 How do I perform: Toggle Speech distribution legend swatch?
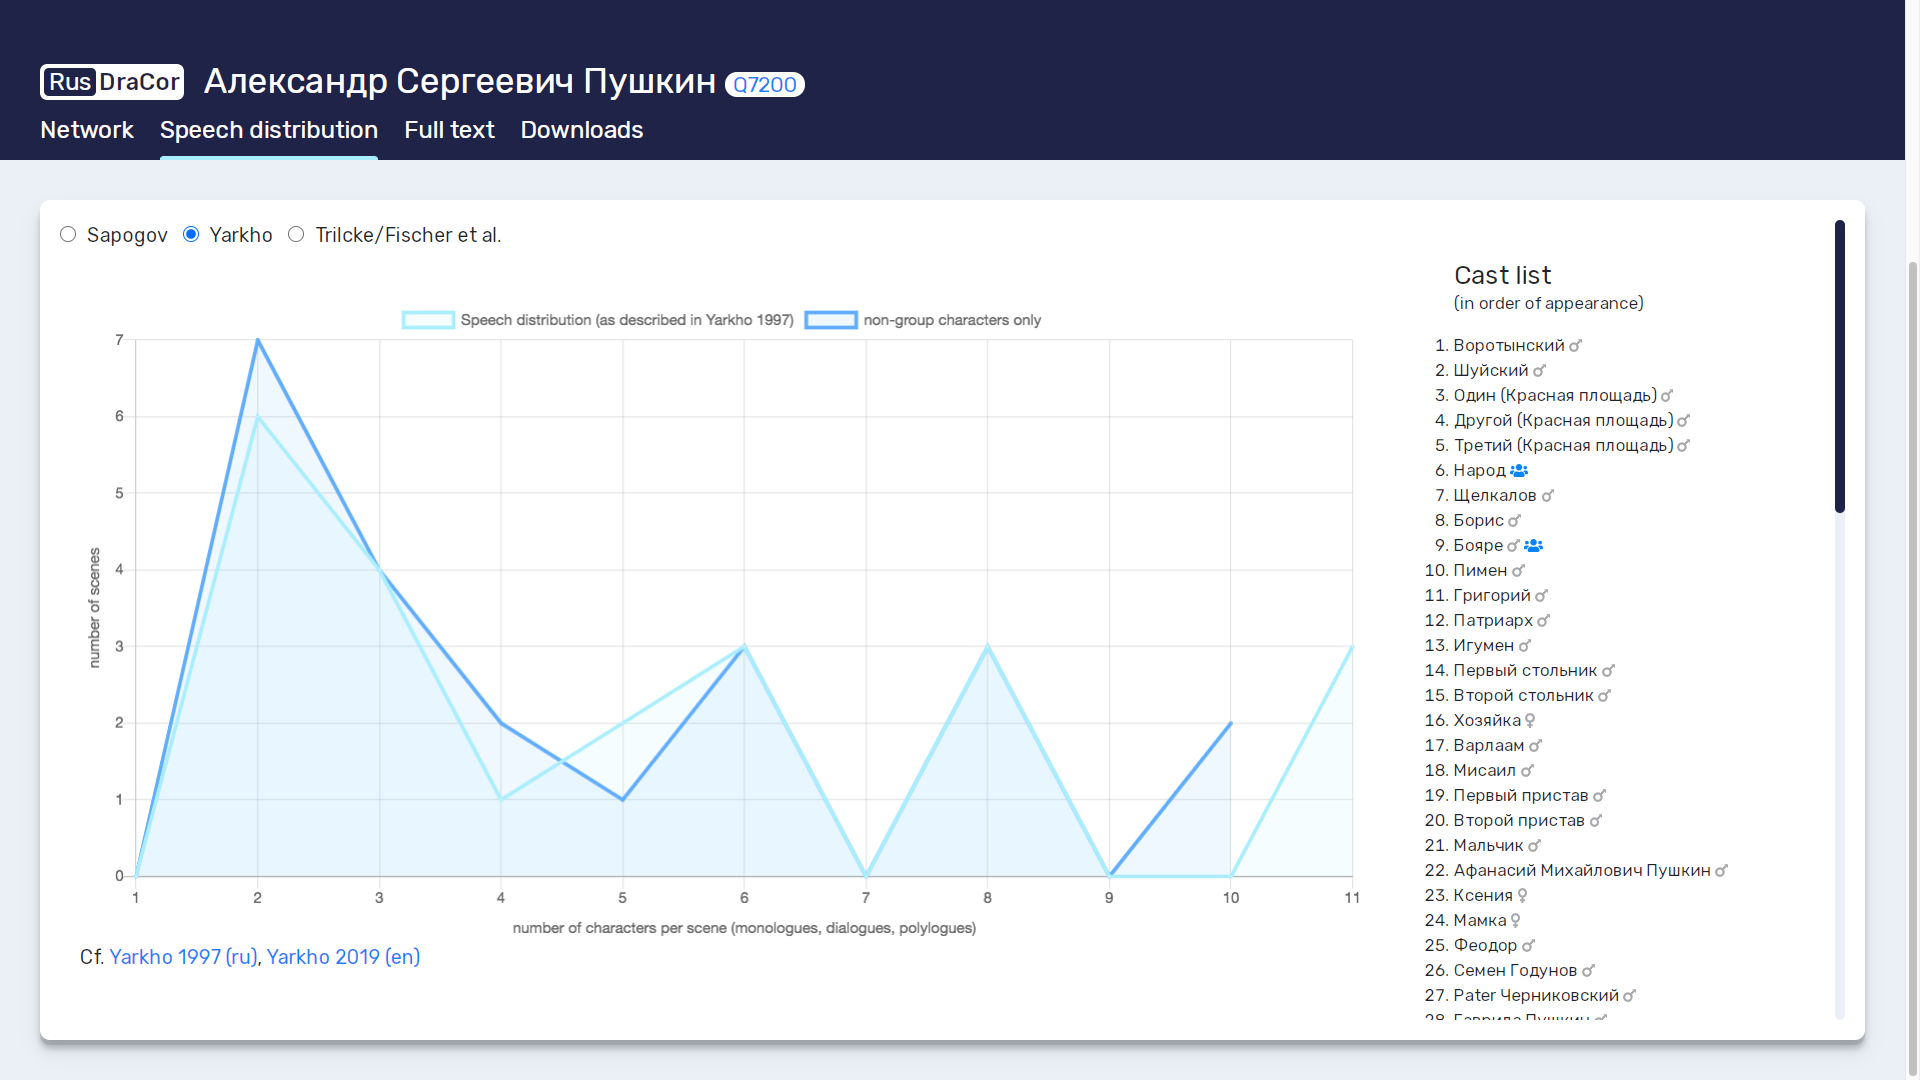pyautogui.click(x=428, y=320)
